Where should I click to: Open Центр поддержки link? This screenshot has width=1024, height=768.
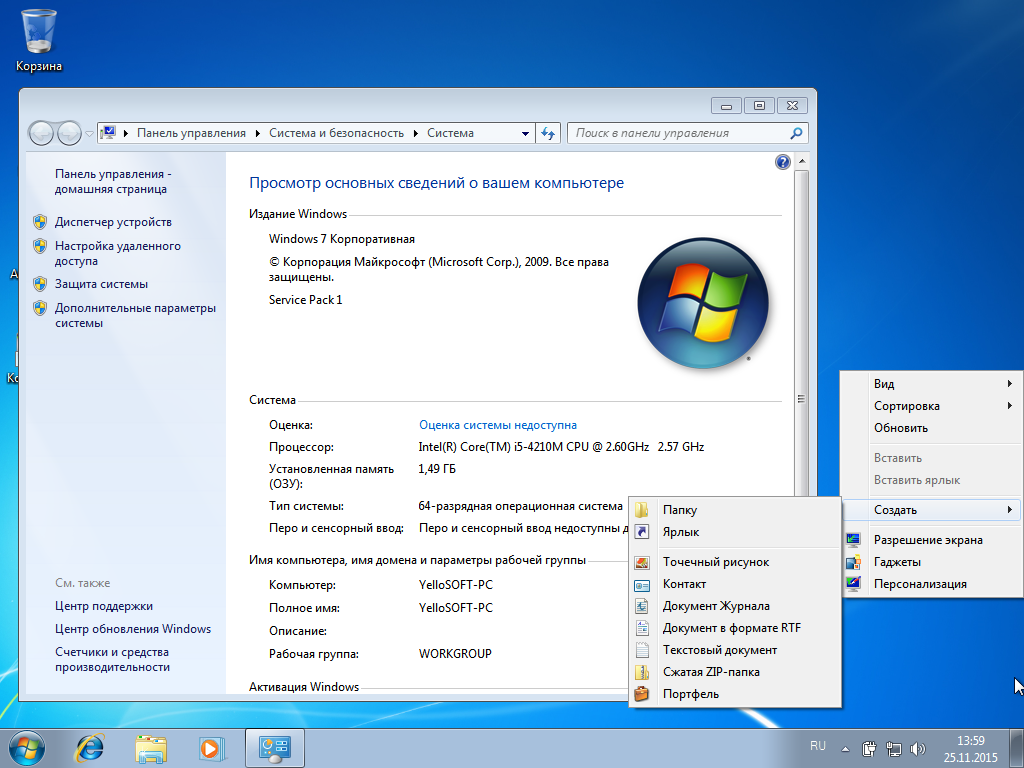[x=104, y=606]
